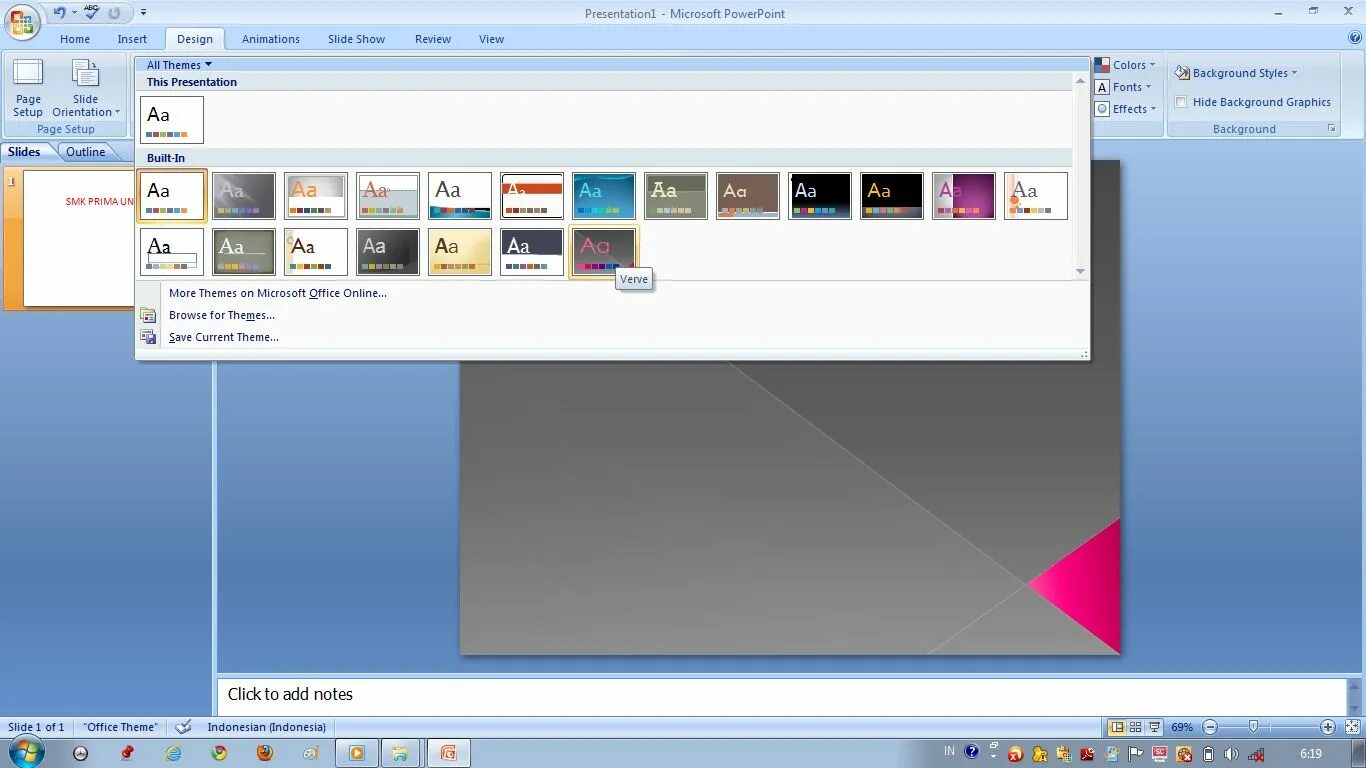Image resolution: width=1366 pixels, height=768 pixels.
Task: Switch to the Slides pane tab
Action: tap(24, 152)
